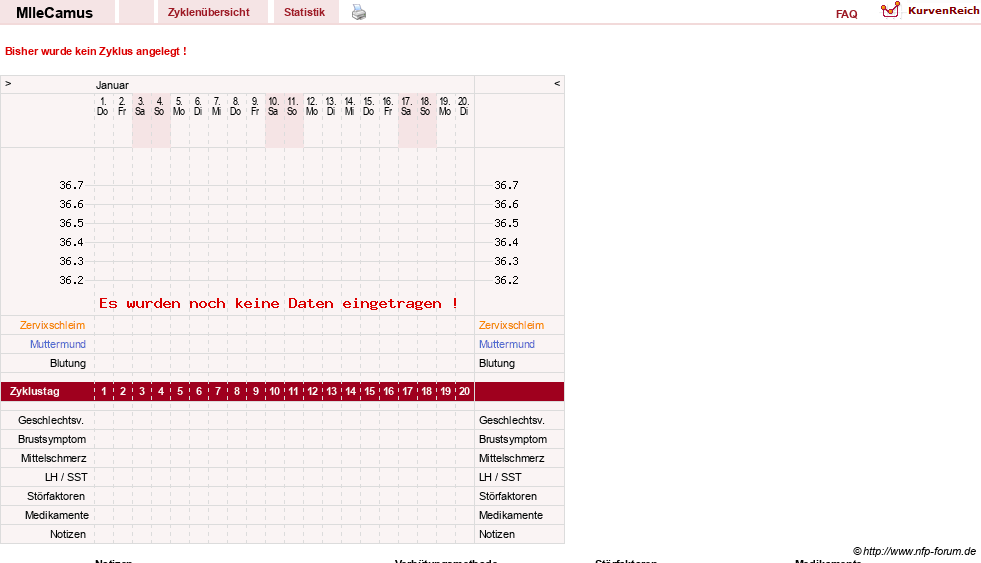Image resolution: width=981 pixels, height=563 pixels.
Task: Click the date column '15. Do'
Action: coord(369,106)
